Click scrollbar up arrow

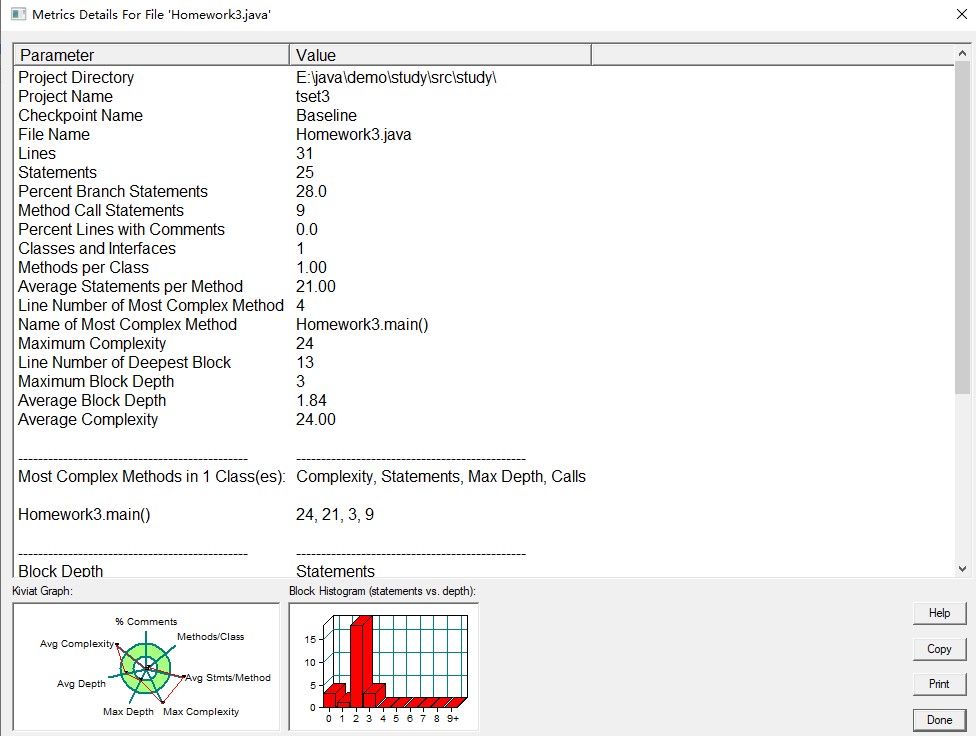pyautogui.click(x=962, y=54)
